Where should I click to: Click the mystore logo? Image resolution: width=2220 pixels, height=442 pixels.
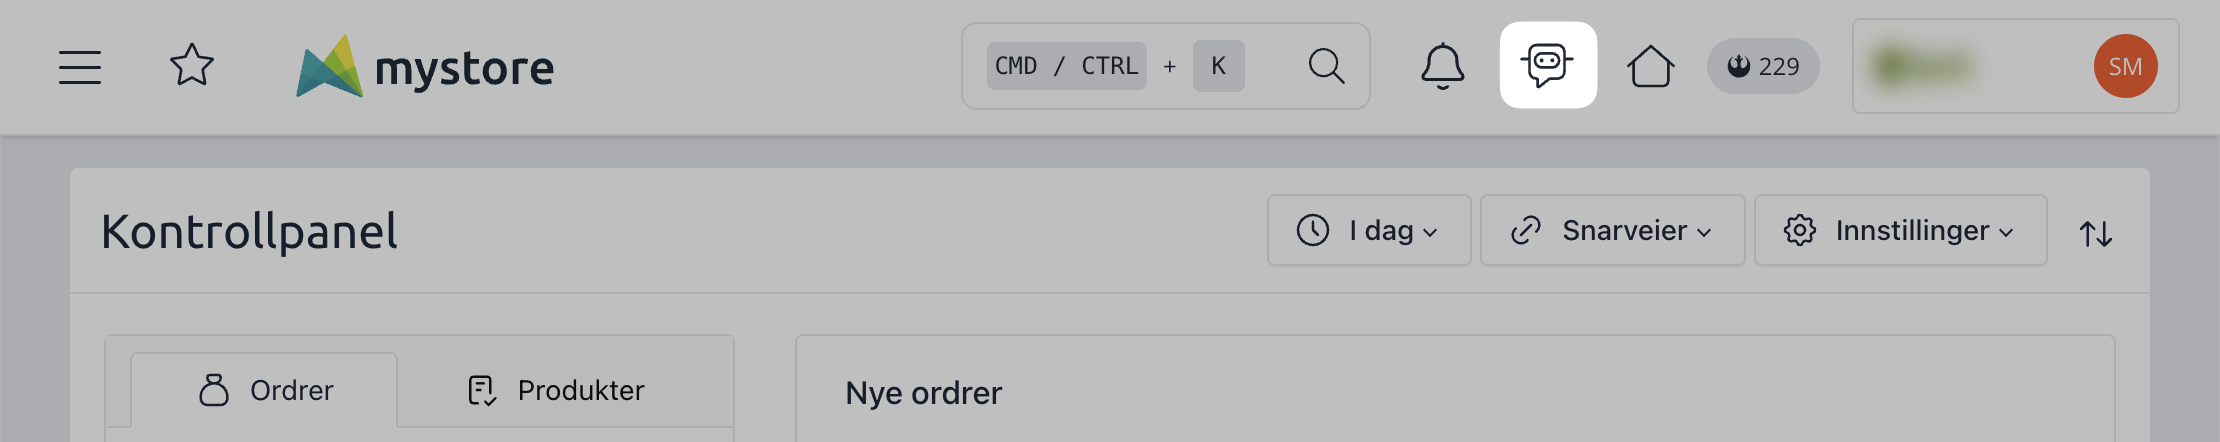[x=426, y=67]
